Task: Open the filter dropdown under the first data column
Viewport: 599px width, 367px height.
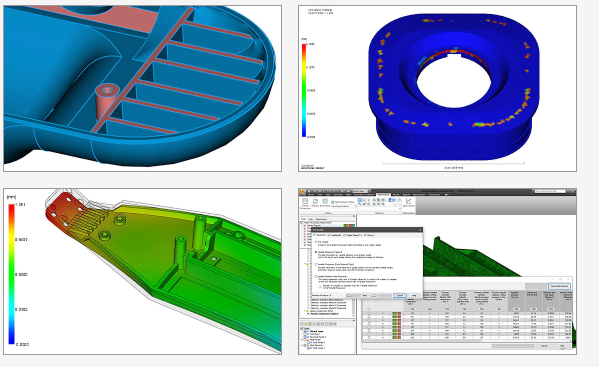Action: click(412, 309)
